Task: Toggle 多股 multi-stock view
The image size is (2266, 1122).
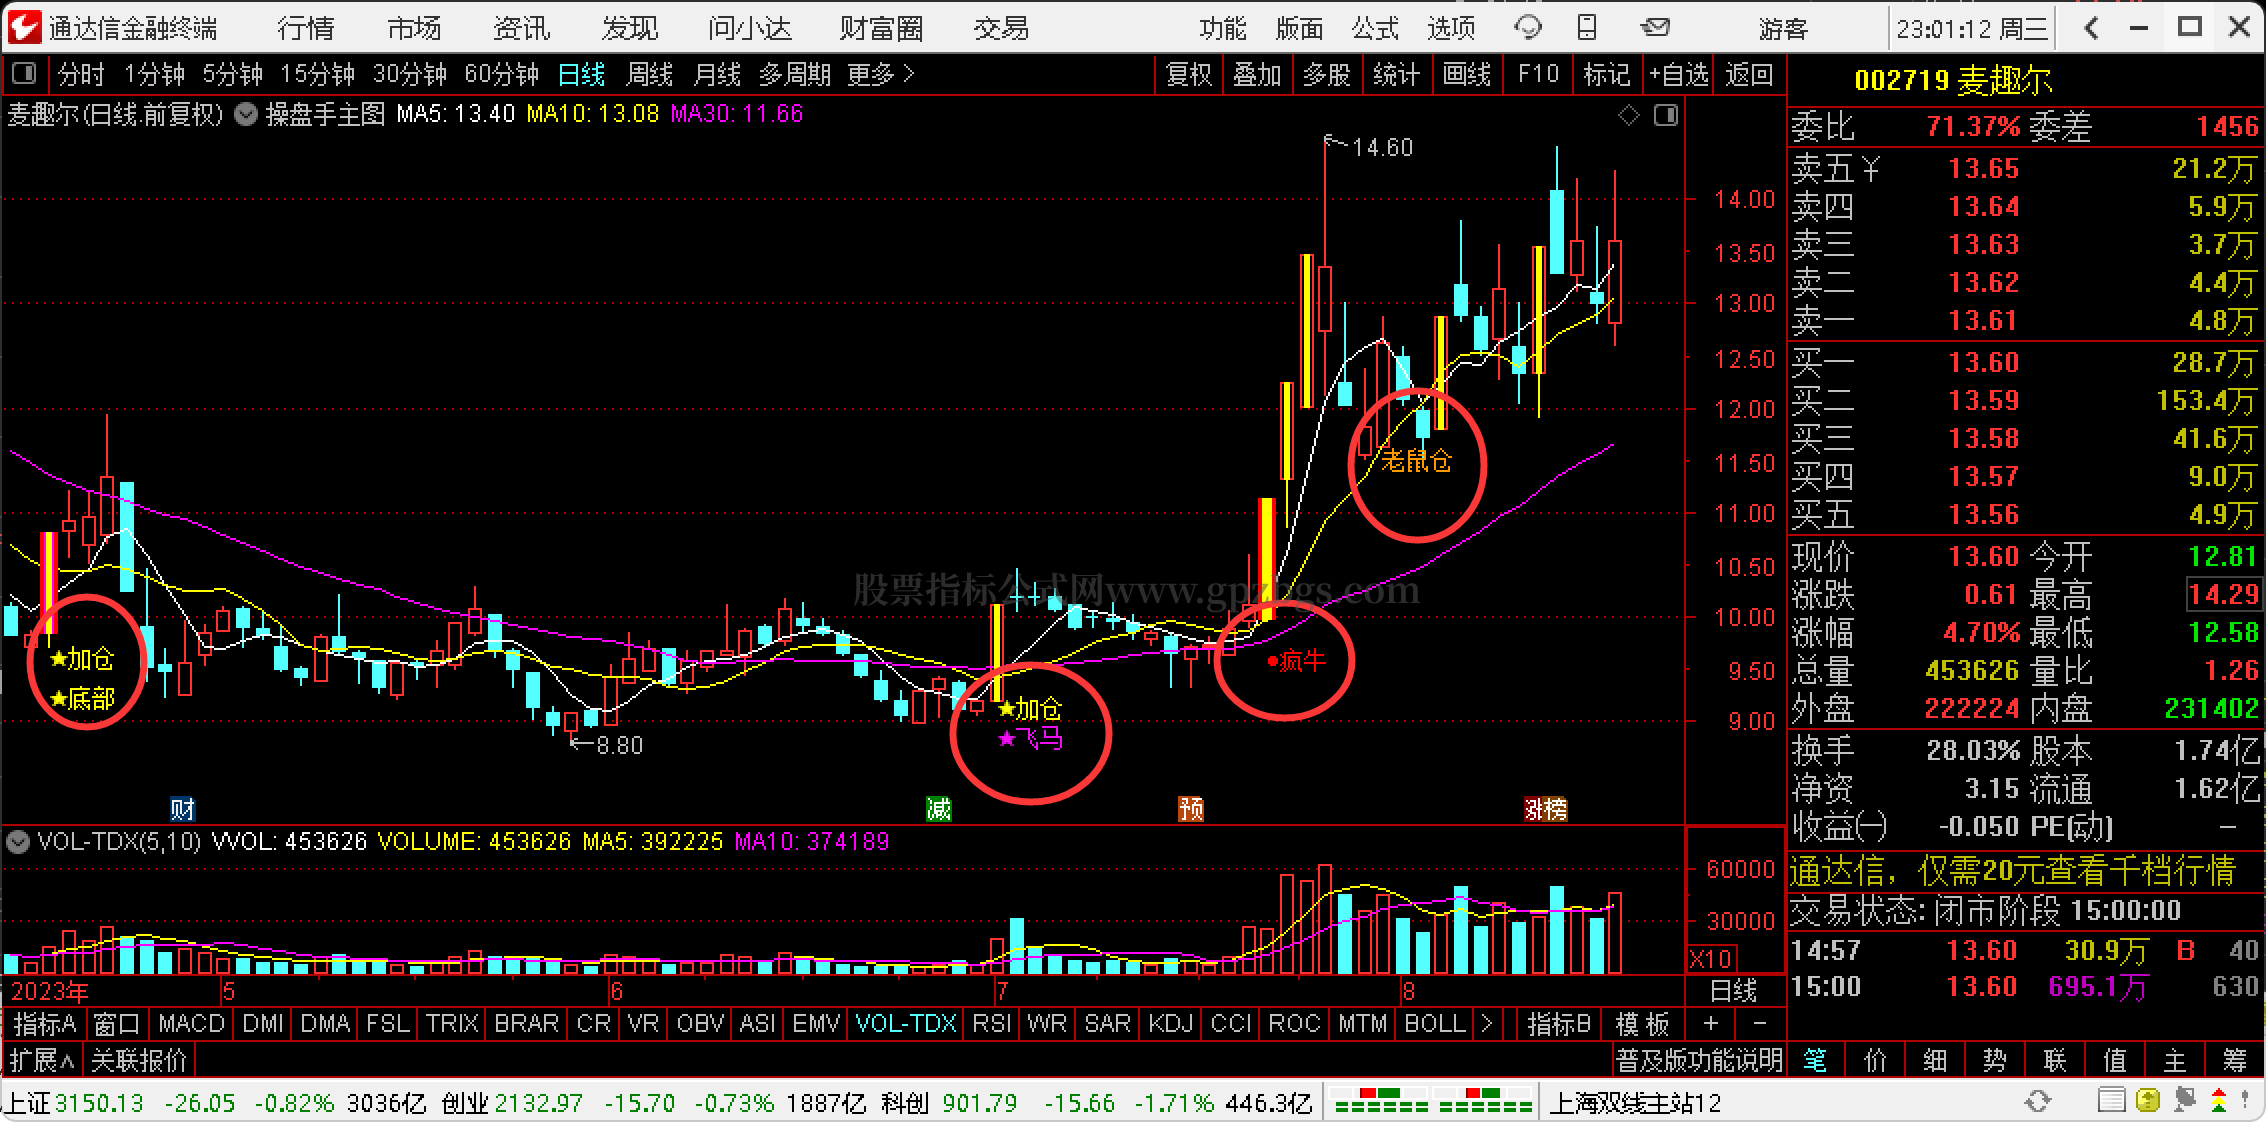Action: click(1326, 74)
